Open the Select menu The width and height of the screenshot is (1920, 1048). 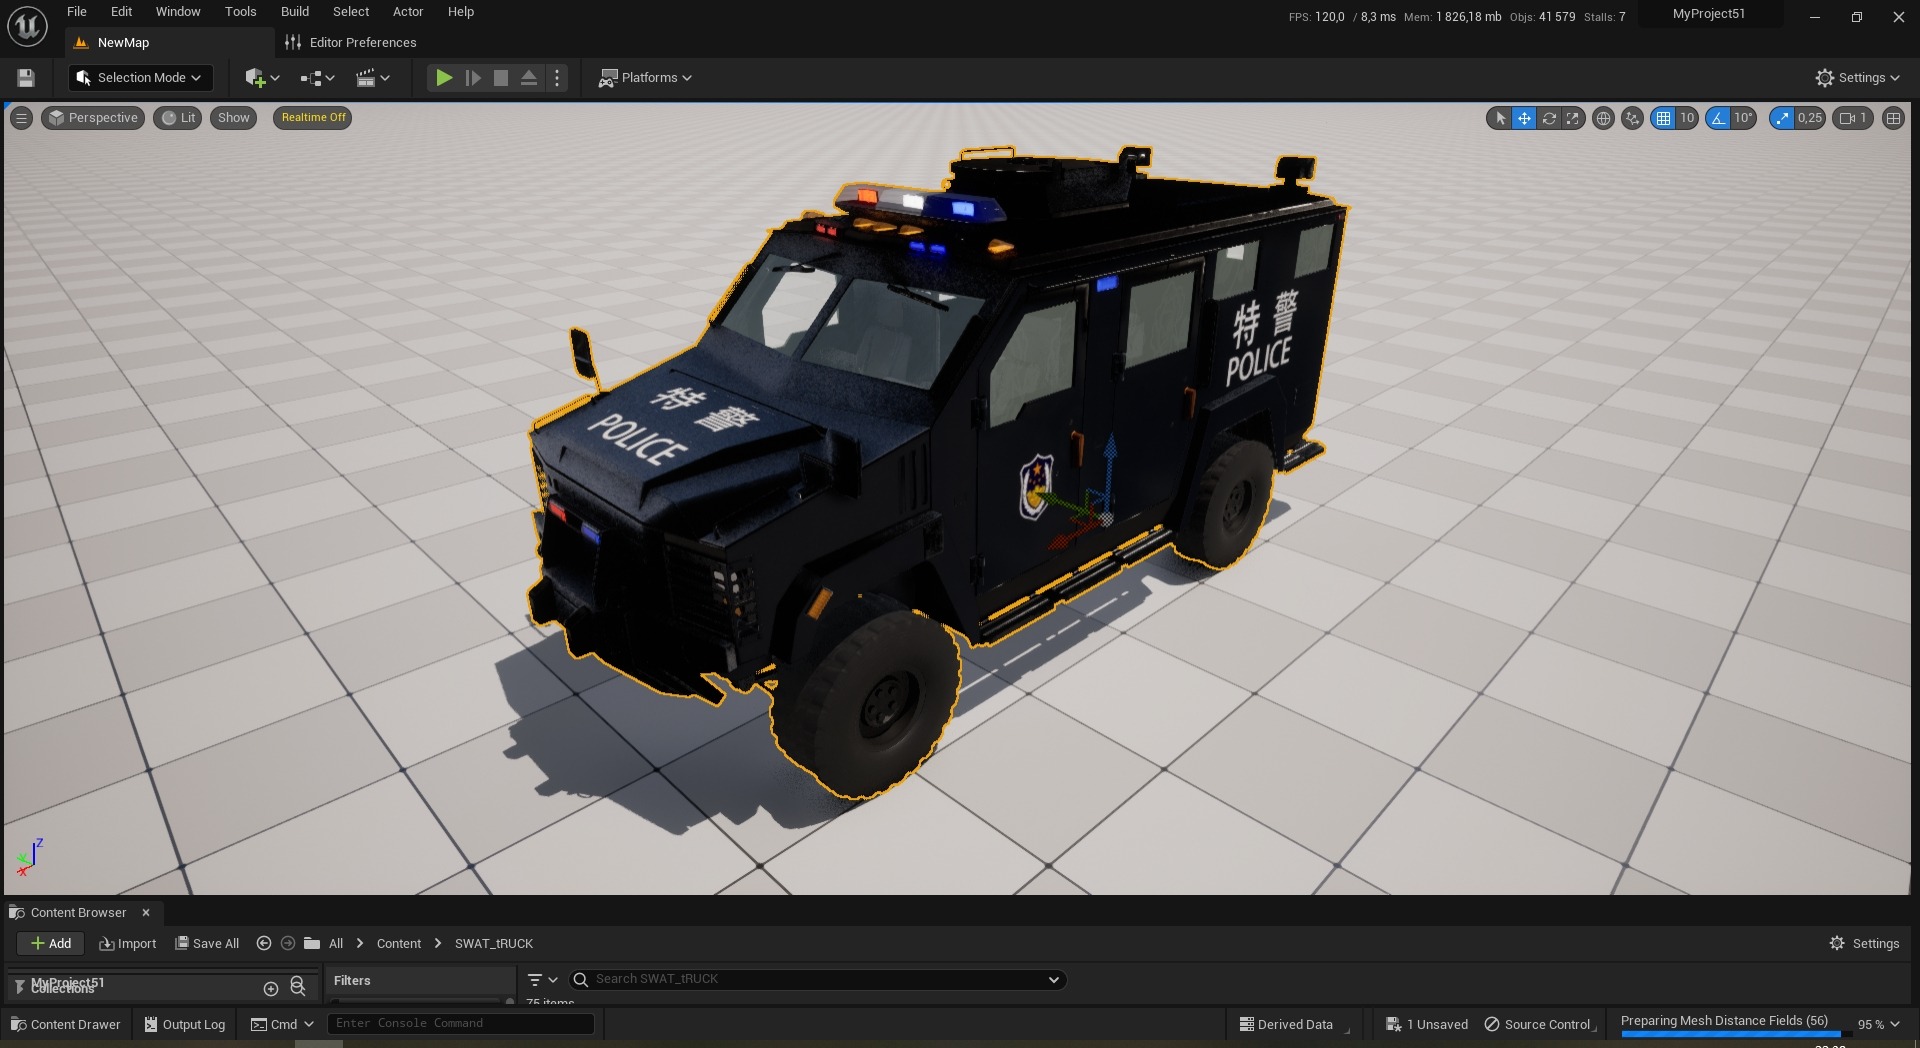pos(351,12)
